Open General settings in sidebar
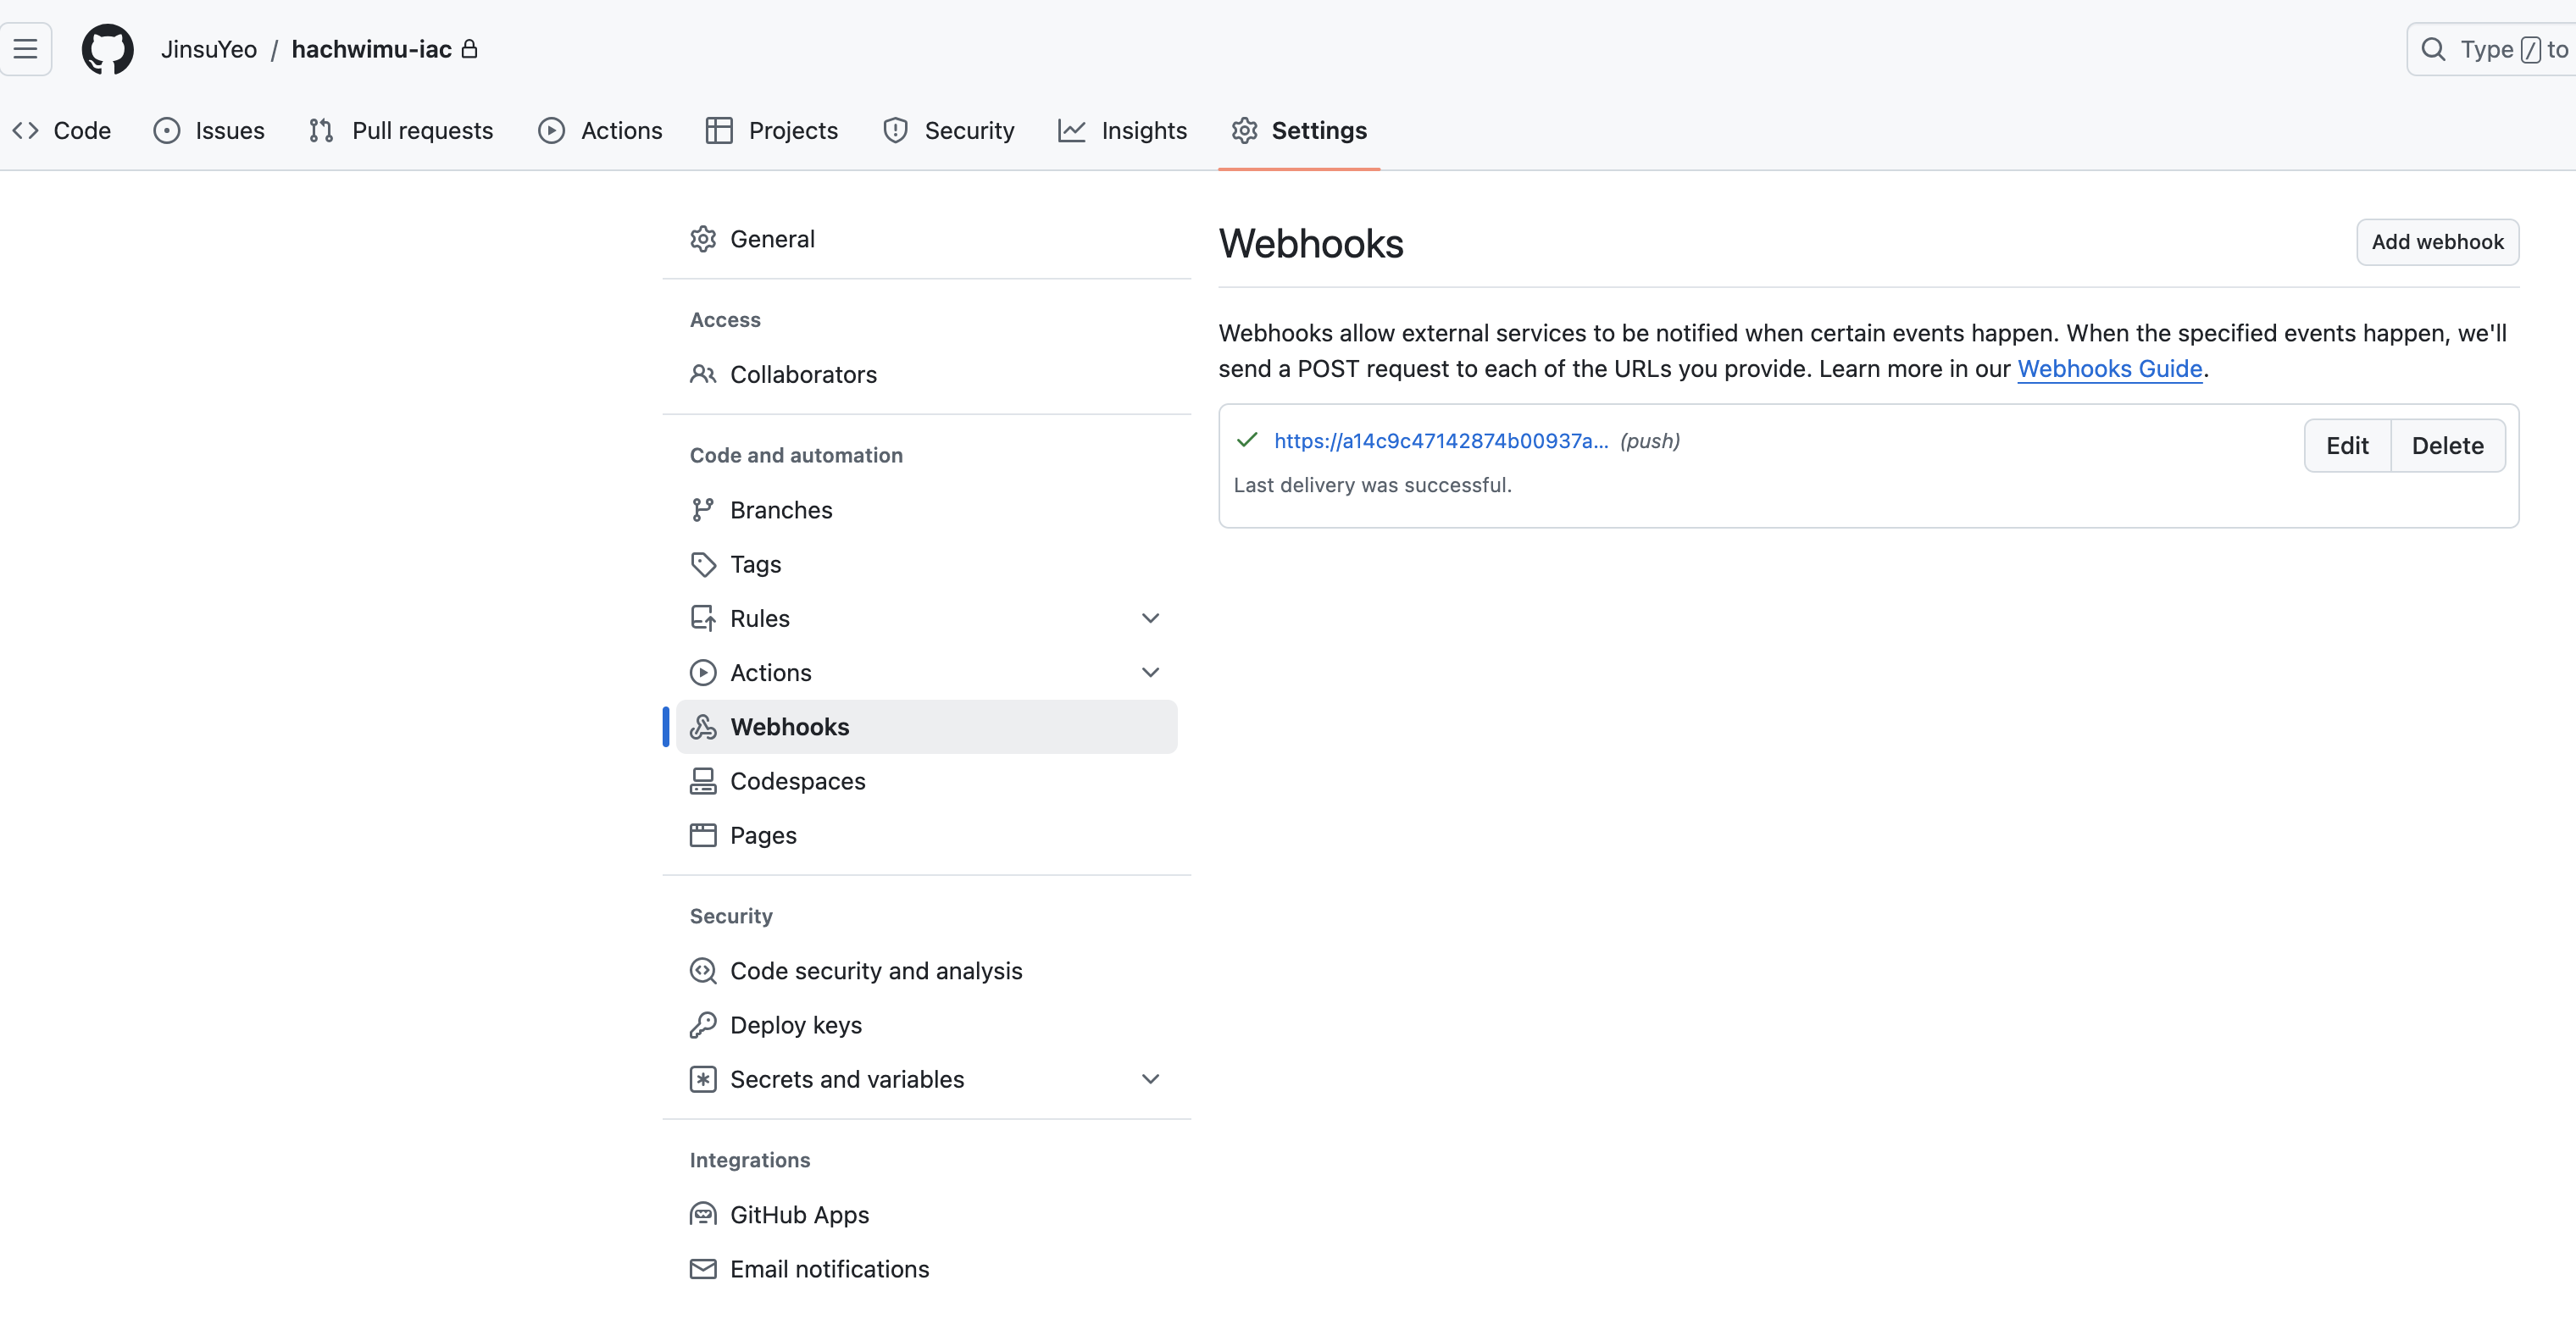Viewport: 2576px width, 1330px height. (x=926, y=239)
